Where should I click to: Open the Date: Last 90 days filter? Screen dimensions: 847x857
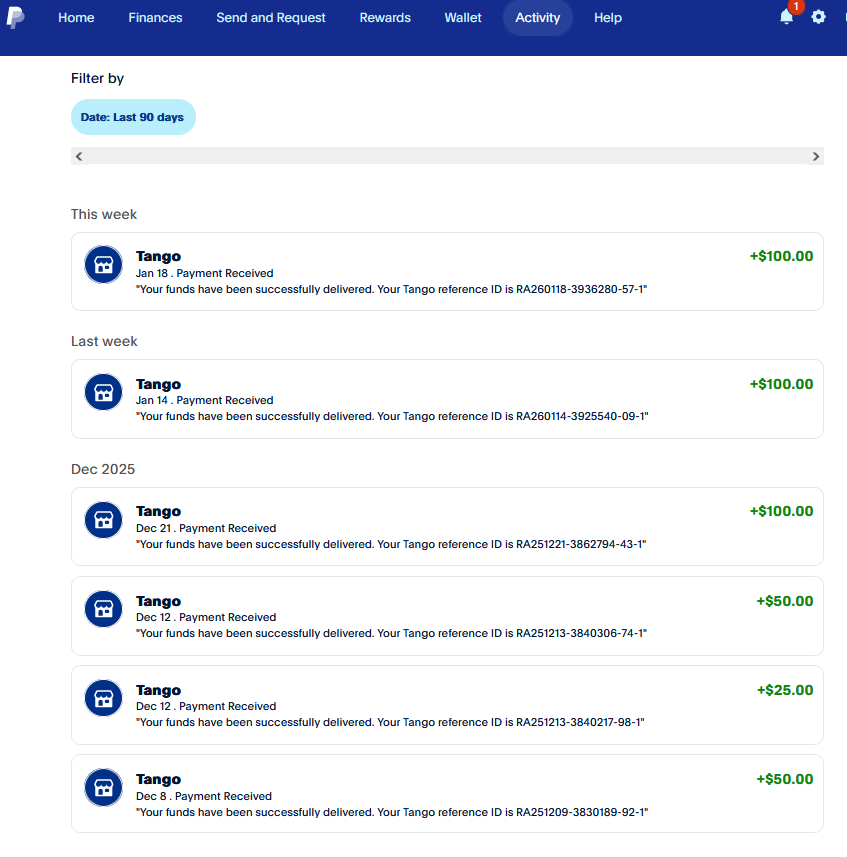point(133,117)
